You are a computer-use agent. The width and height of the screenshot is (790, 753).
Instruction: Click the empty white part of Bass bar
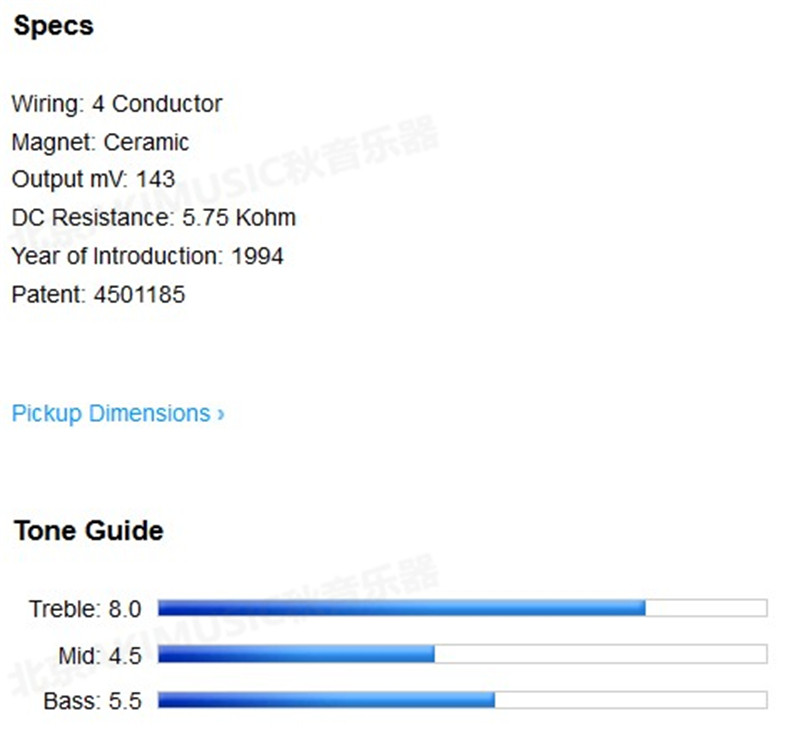630,700
